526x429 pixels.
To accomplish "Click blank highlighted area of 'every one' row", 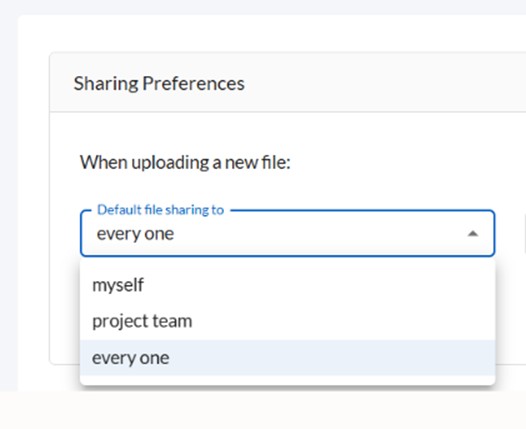I will (x=332, y=358).
